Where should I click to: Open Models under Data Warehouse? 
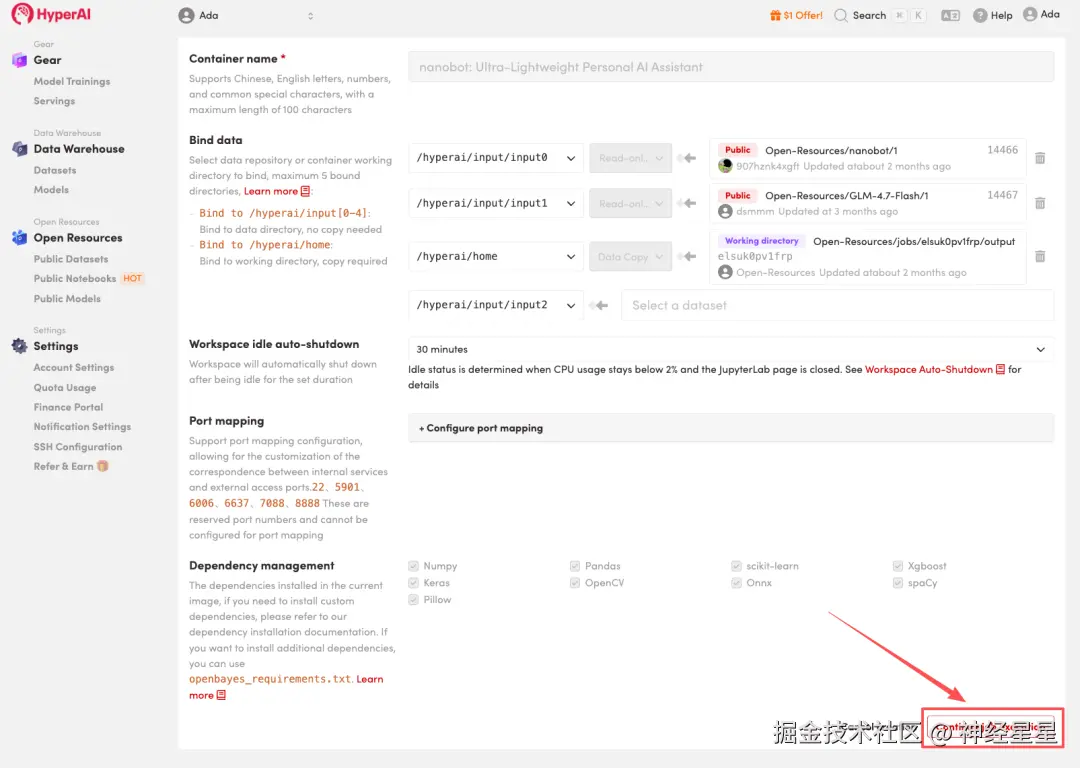tap(51, 189)
